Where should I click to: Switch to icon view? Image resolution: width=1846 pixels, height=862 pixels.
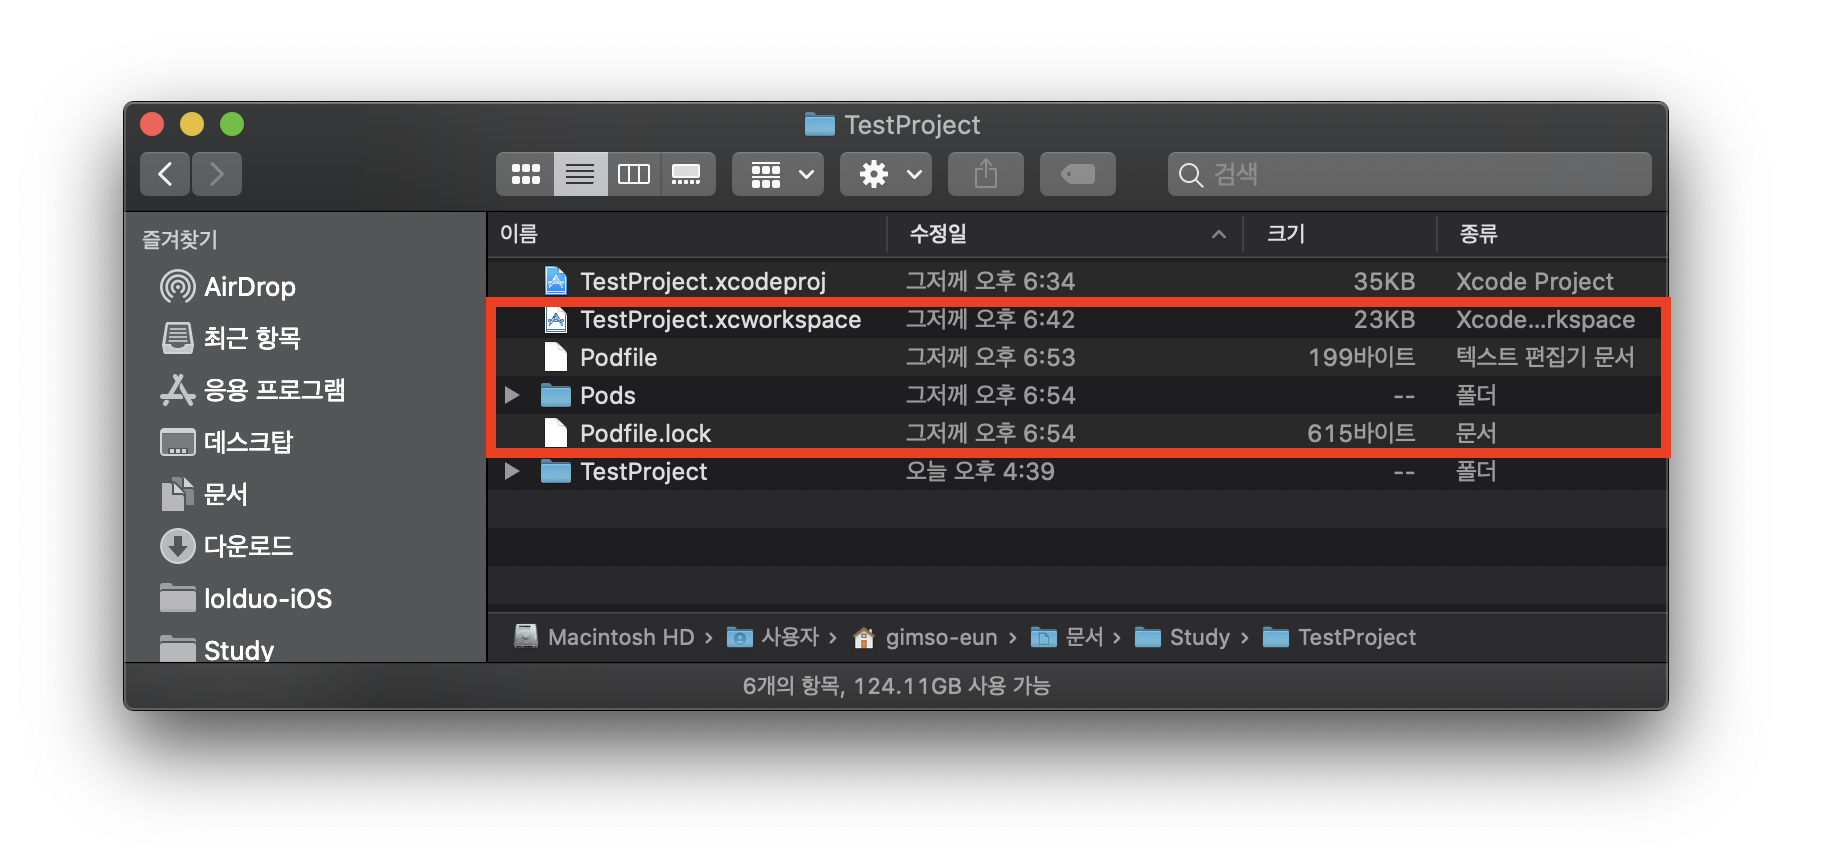point(525,174)
